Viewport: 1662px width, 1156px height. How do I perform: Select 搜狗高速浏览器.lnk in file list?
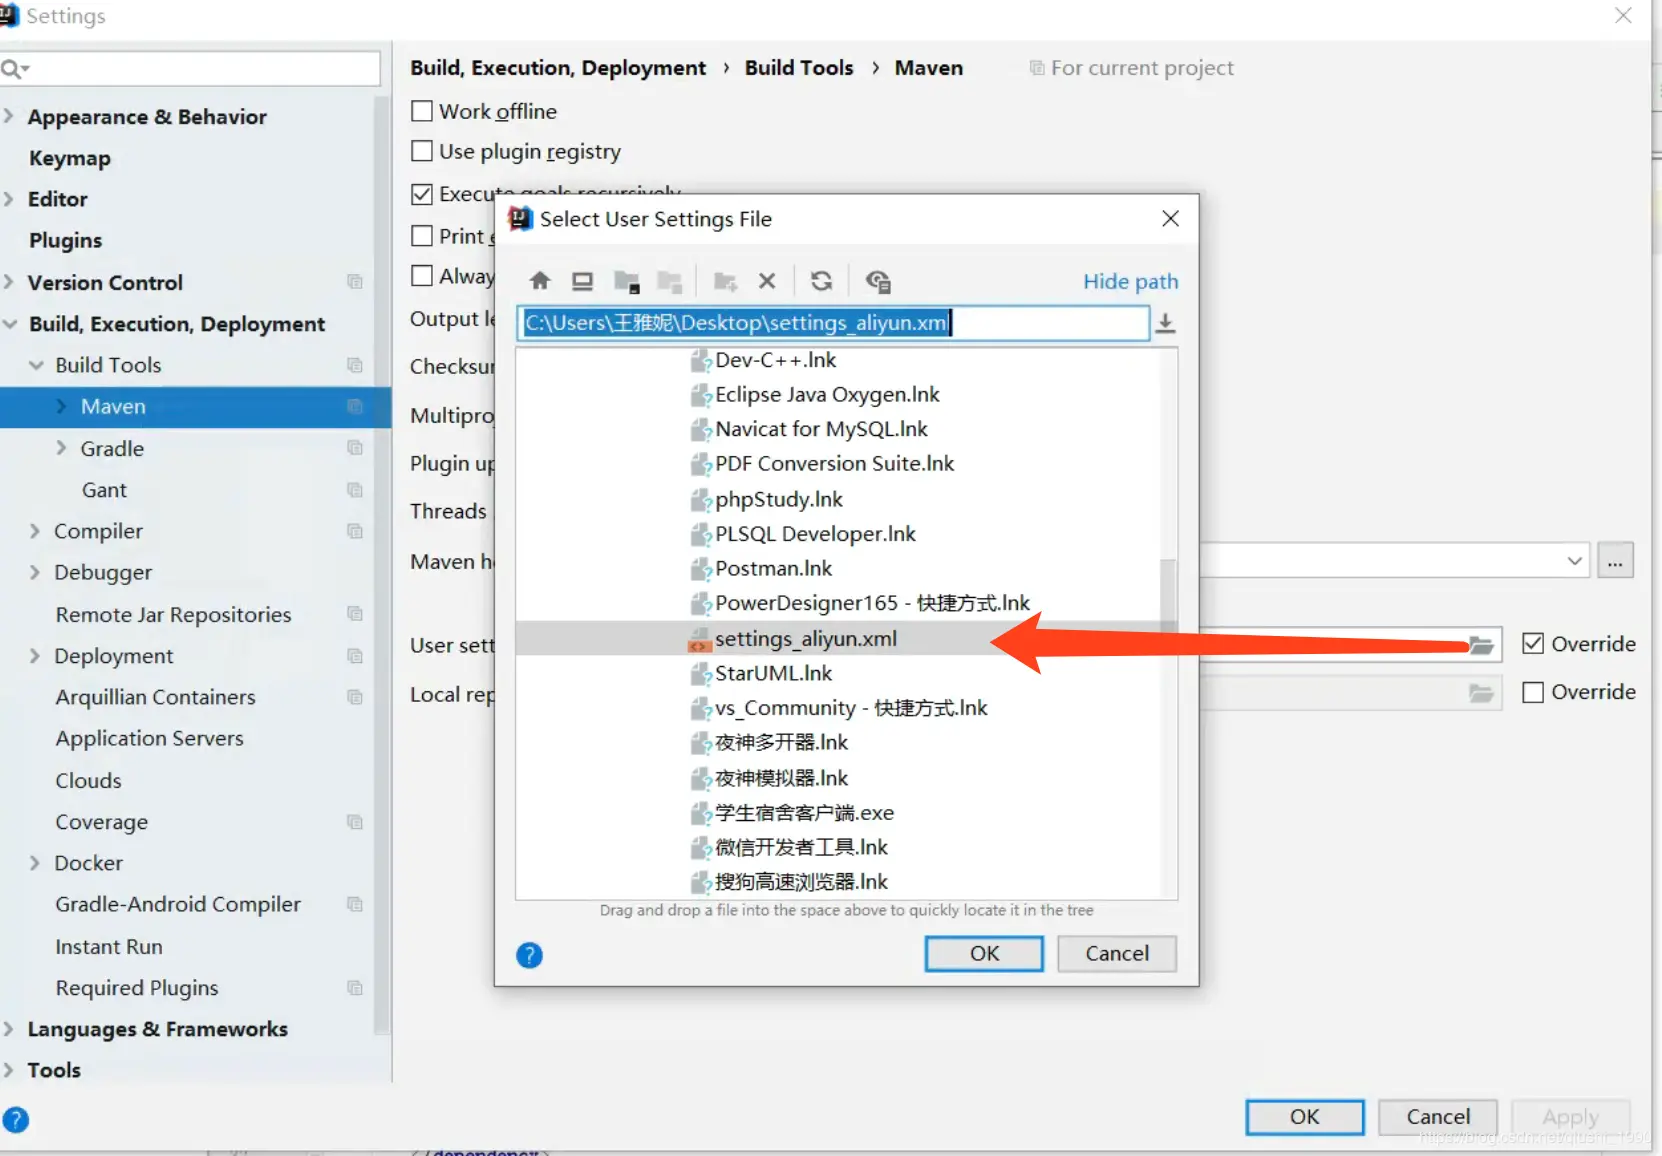tap(801, 882)
